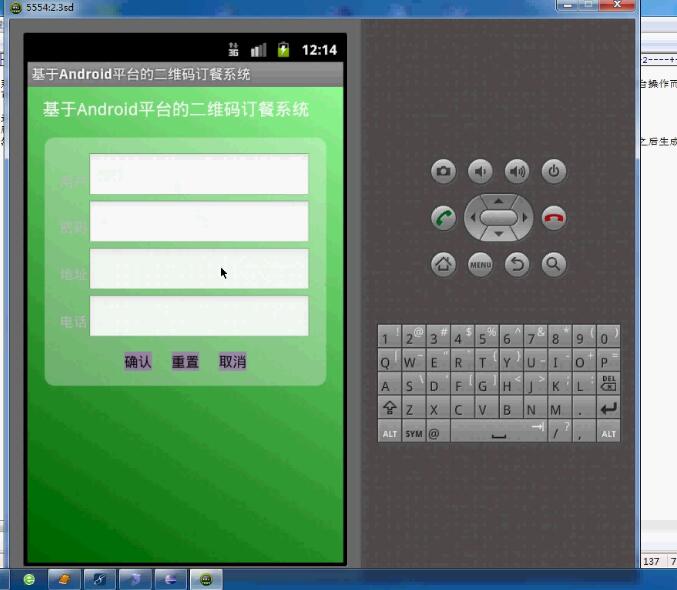
Task: Click the 确认 confirm button
Action: (x=138, y=361)
